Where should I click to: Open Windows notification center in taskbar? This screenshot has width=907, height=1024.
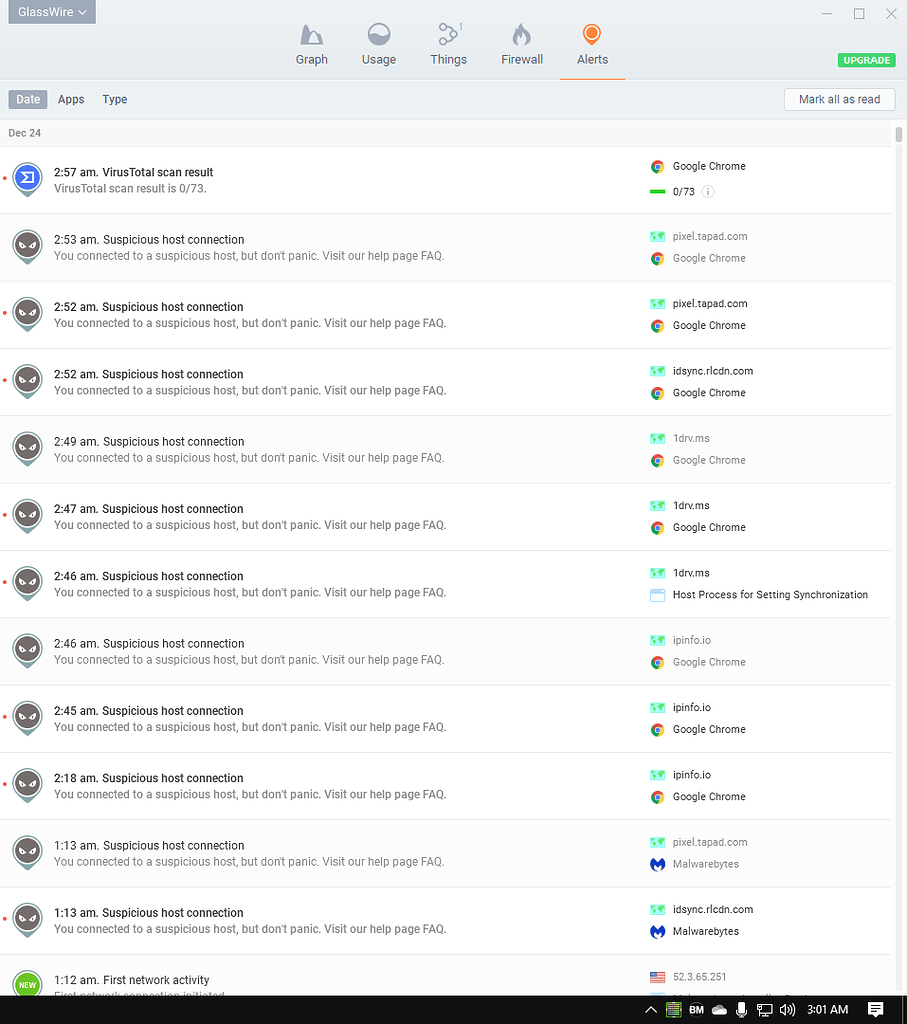875,1010
